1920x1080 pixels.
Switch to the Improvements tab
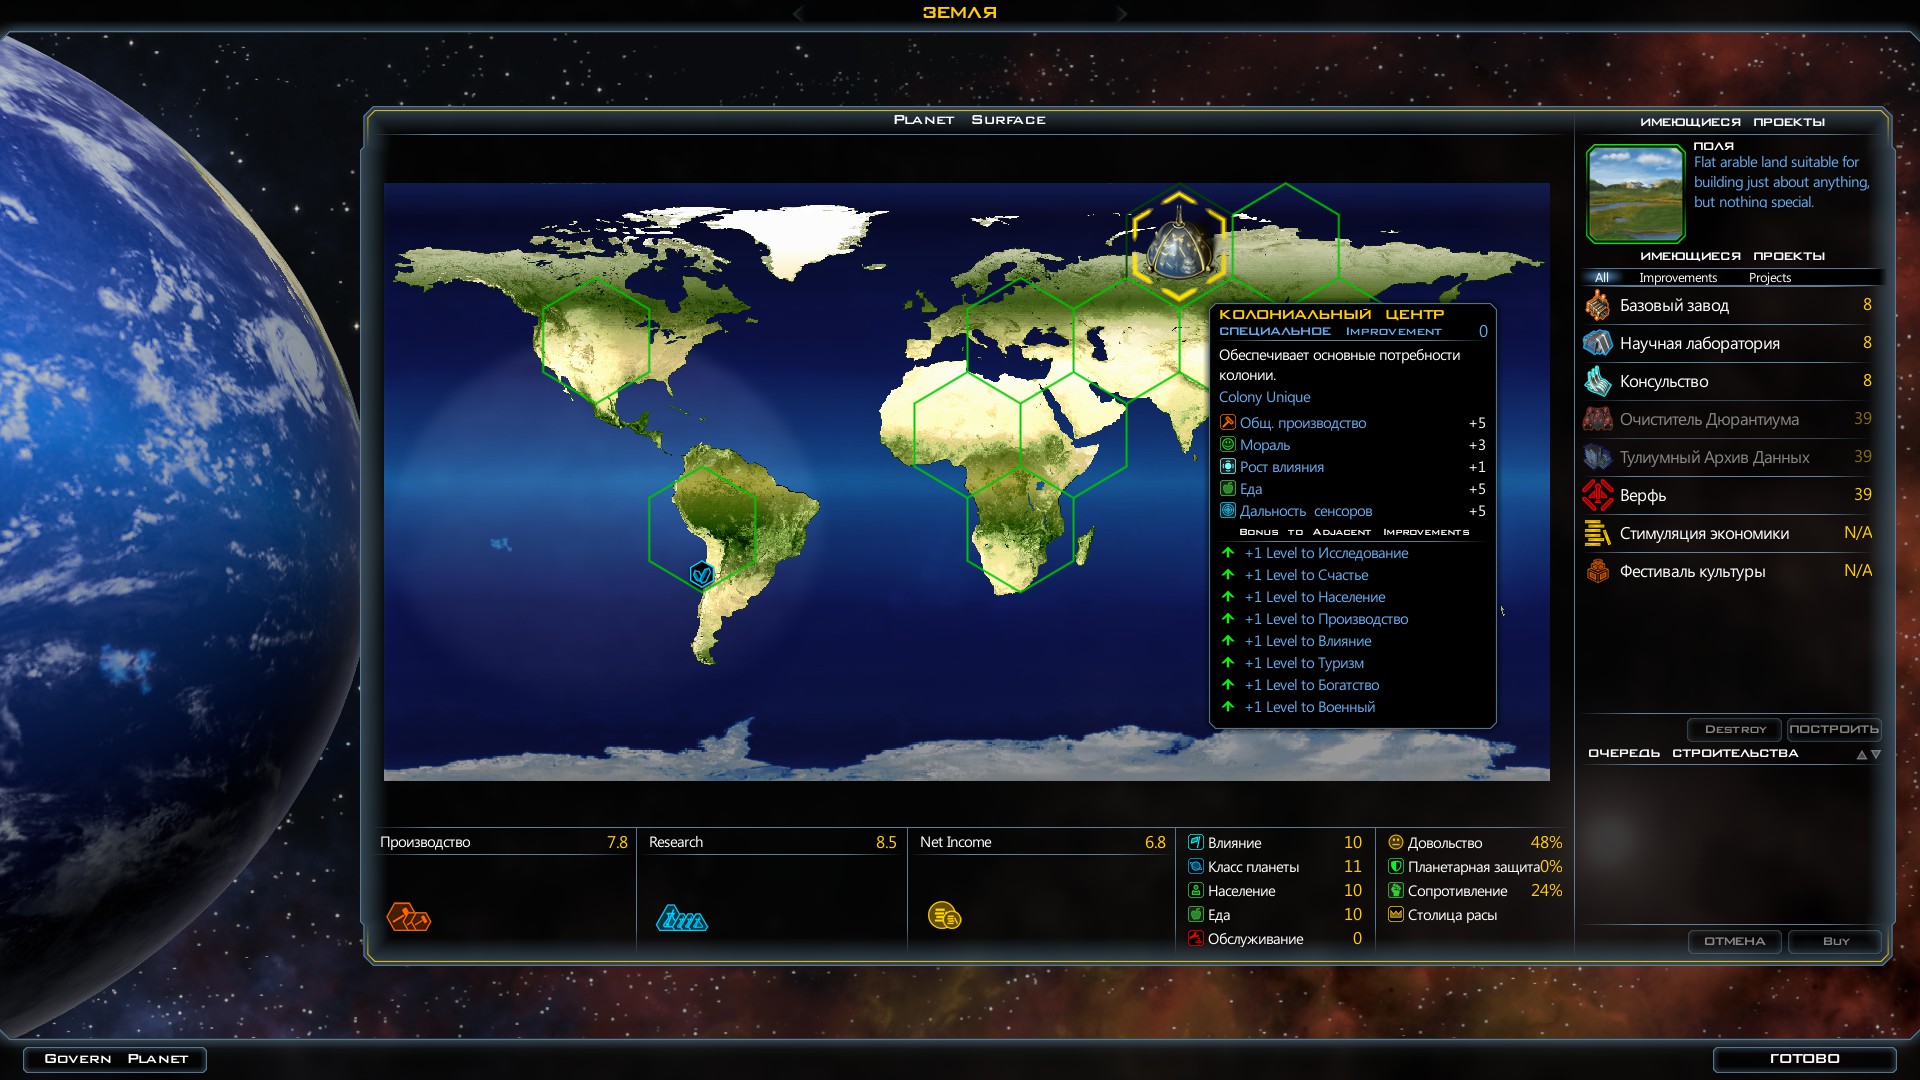1677,278
